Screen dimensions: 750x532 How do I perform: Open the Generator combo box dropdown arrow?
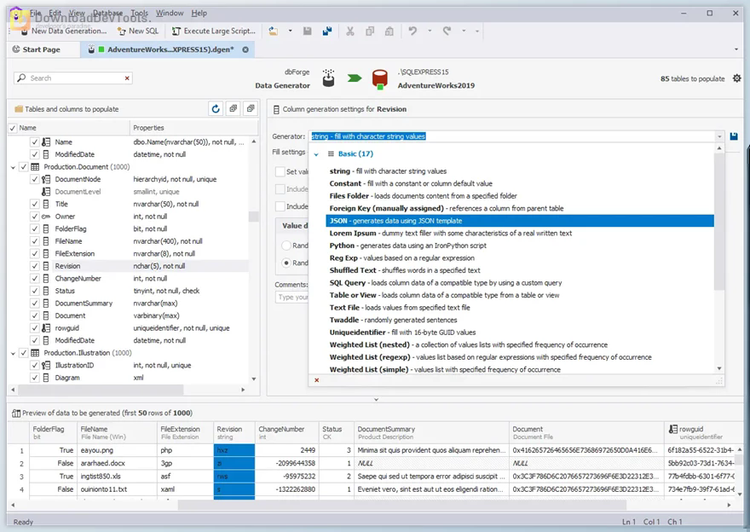(x=719, y=136)
